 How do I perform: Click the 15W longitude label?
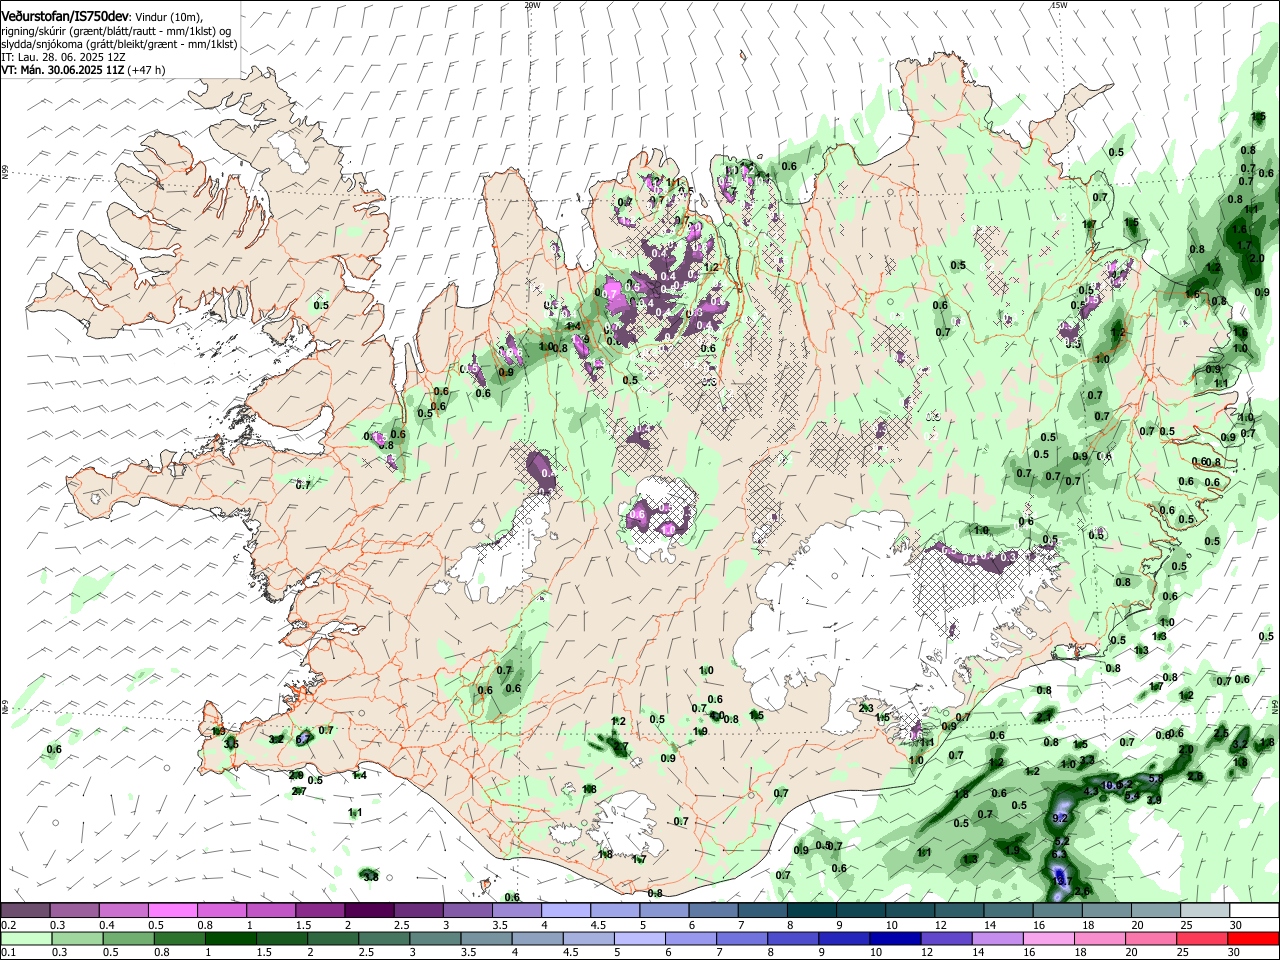tap(1058, 5)
